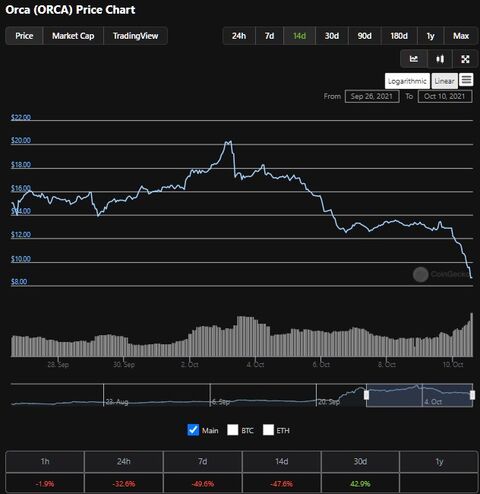This screenshot has width=480, height=494.
Task: Open the TradingView tab
Action: click(x=135, y=36)
